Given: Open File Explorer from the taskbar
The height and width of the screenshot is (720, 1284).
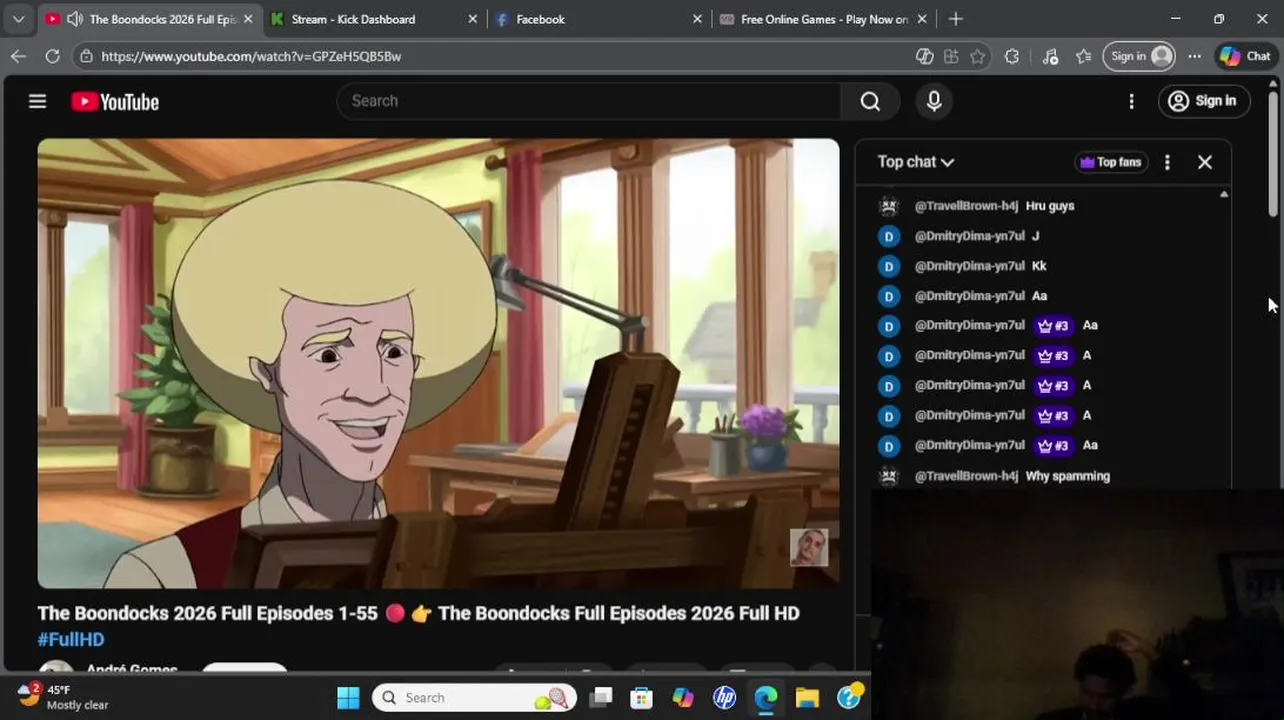Looking at the screenshot, I should pos(807,698).
